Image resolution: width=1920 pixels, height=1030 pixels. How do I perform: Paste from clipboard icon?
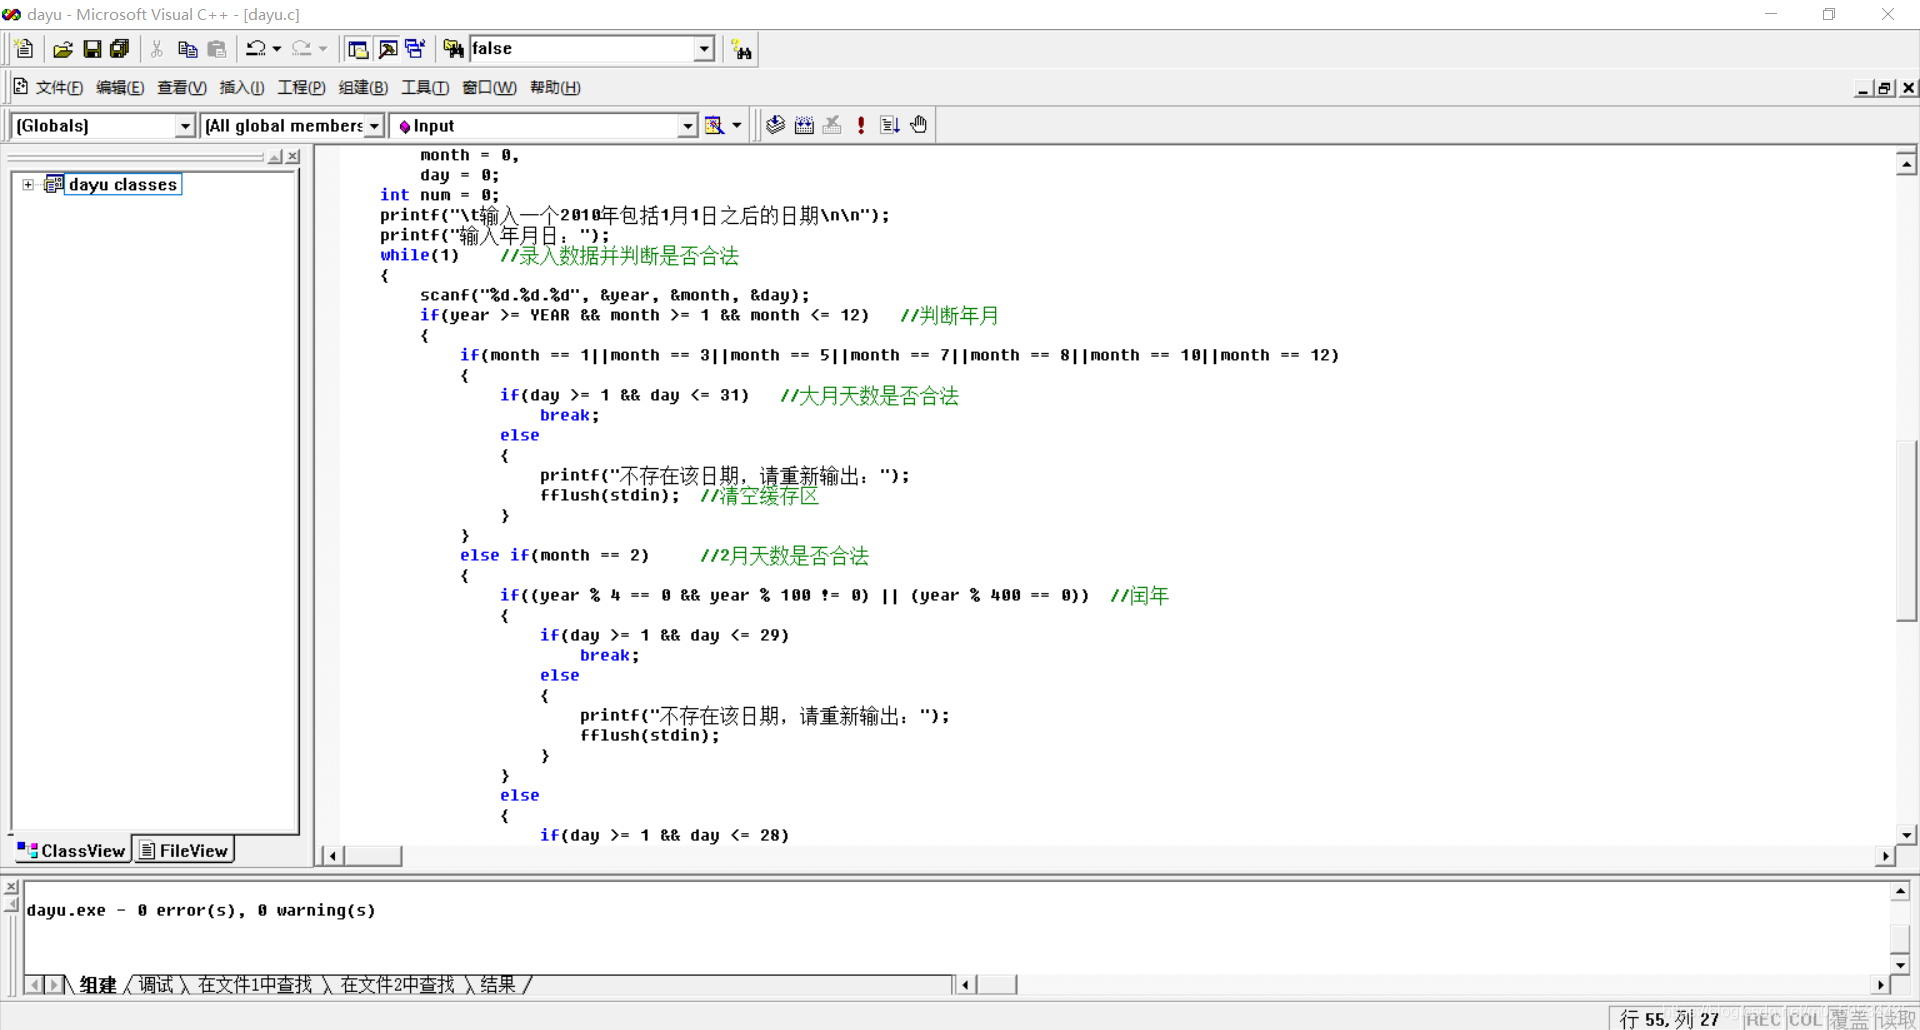coord(217,49)
